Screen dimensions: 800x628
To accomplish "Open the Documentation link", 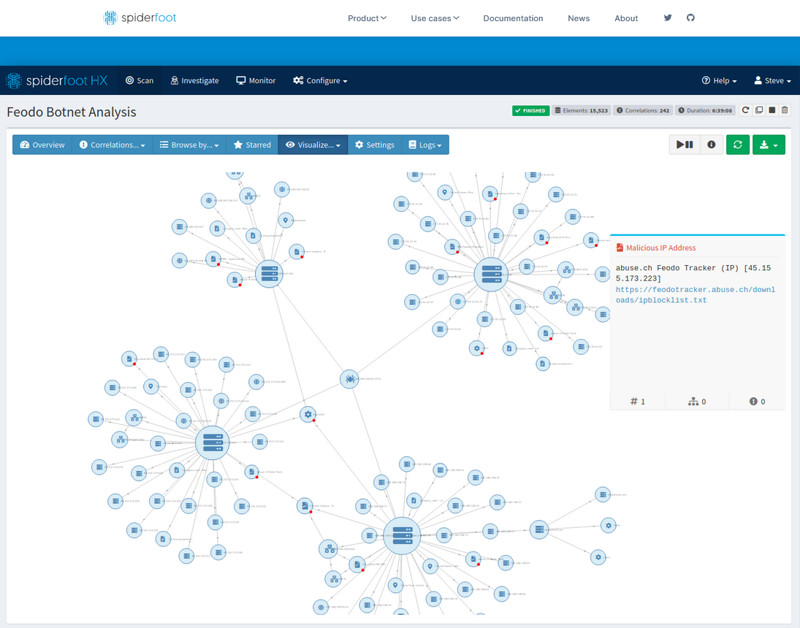I will [x=513, y=18].
